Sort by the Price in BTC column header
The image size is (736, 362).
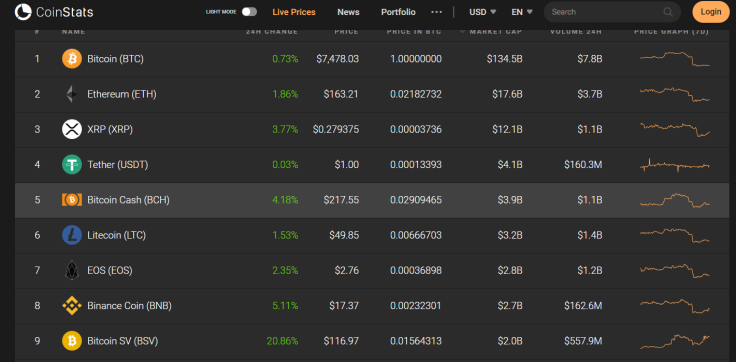click(414, 31)
